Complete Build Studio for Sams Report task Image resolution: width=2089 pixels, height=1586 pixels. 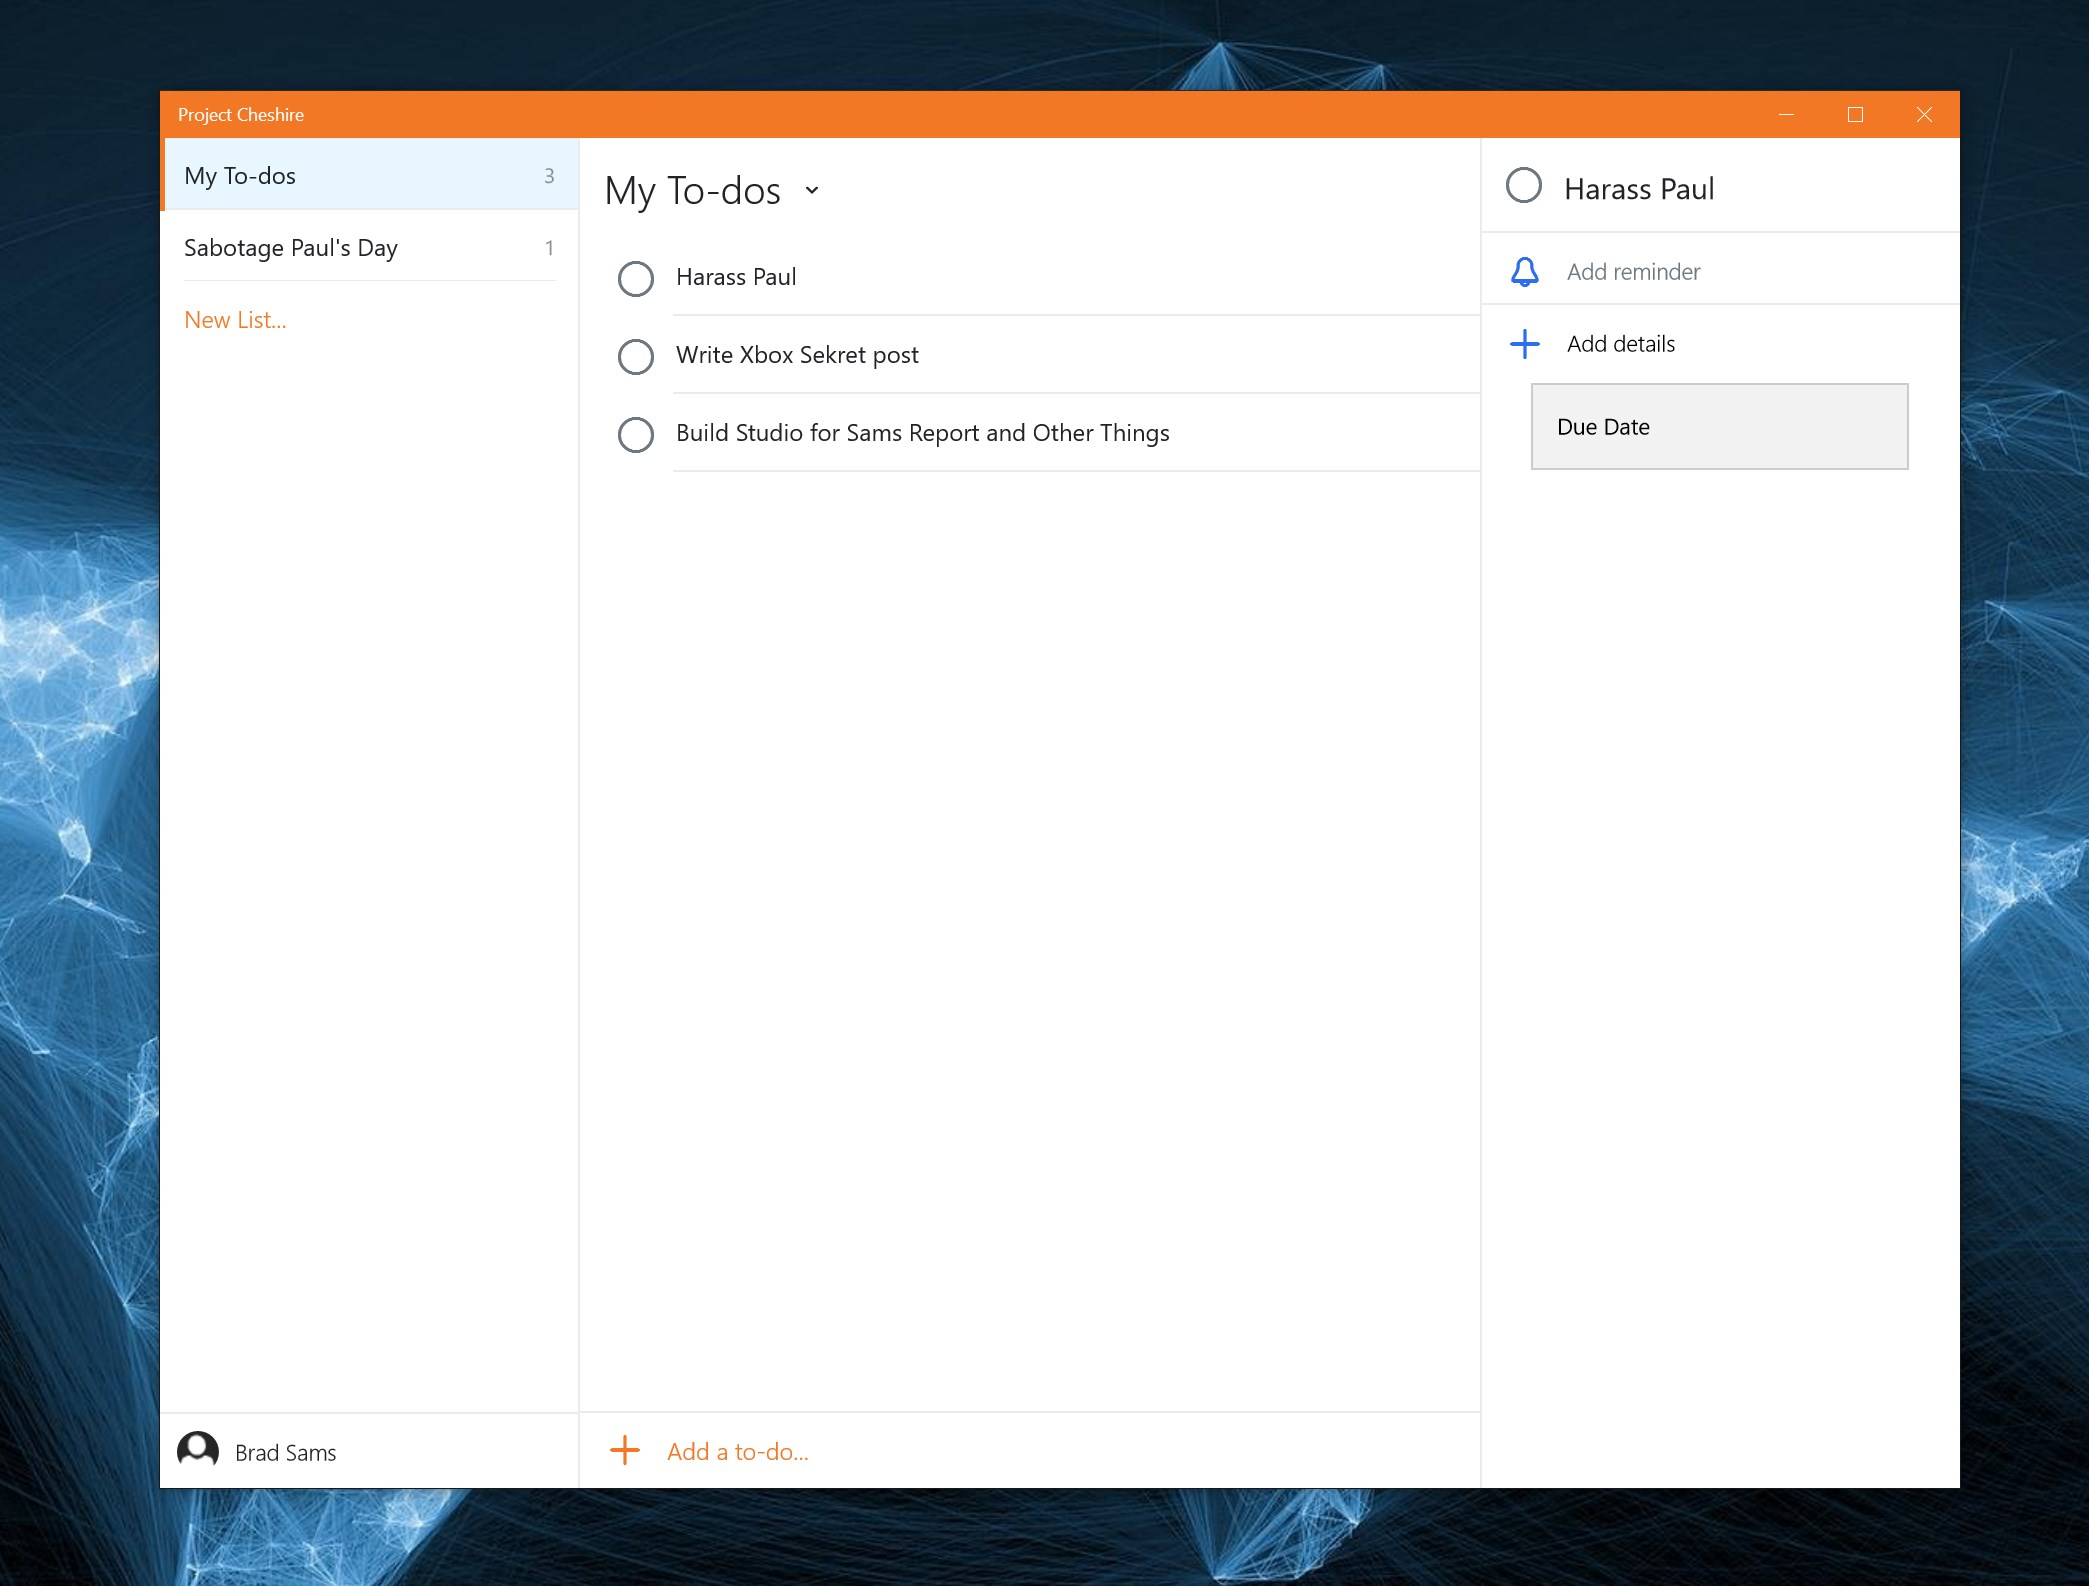636,434
